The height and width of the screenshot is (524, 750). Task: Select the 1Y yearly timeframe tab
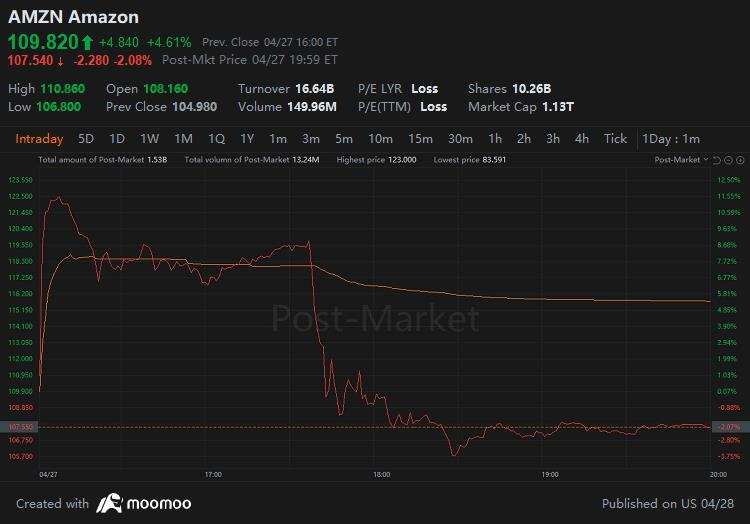(247, 139)
